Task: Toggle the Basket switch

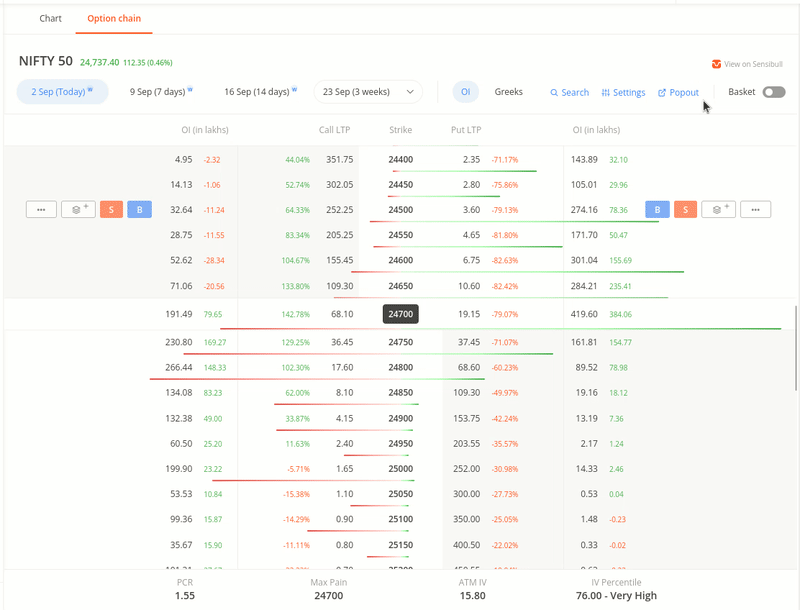Action: tap(773, 92)
